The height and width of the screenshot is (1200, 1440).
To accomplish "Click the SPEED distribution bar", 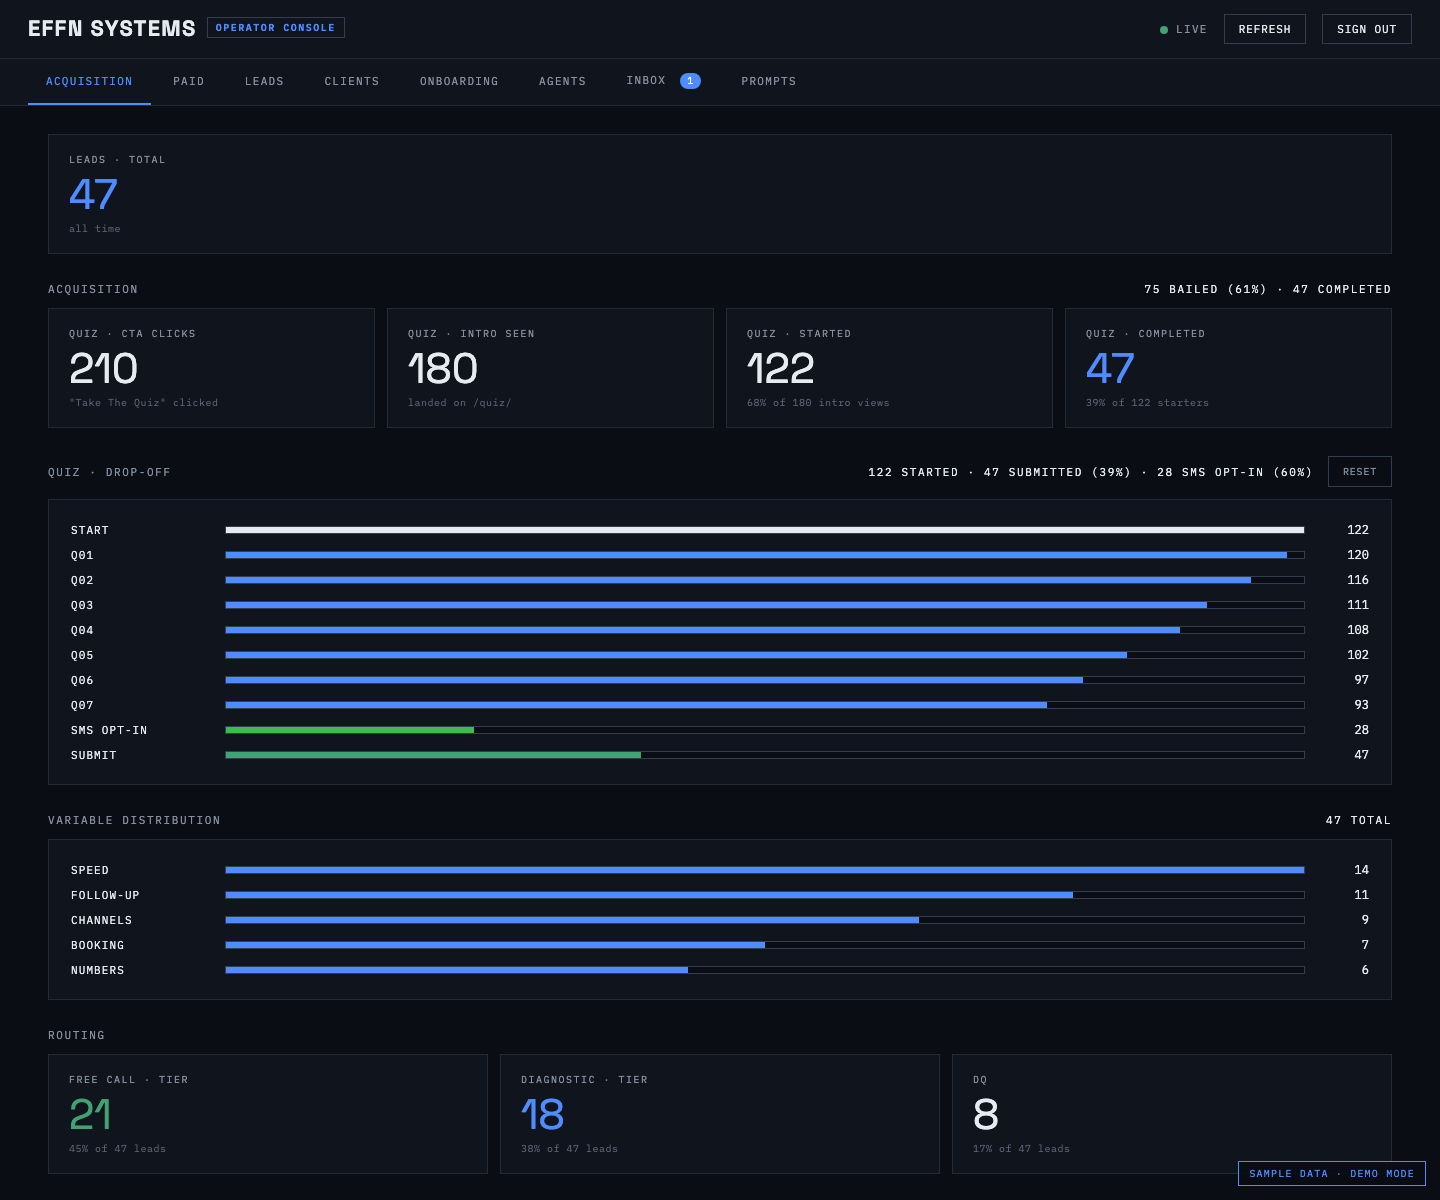I will [x=765, y=870].
